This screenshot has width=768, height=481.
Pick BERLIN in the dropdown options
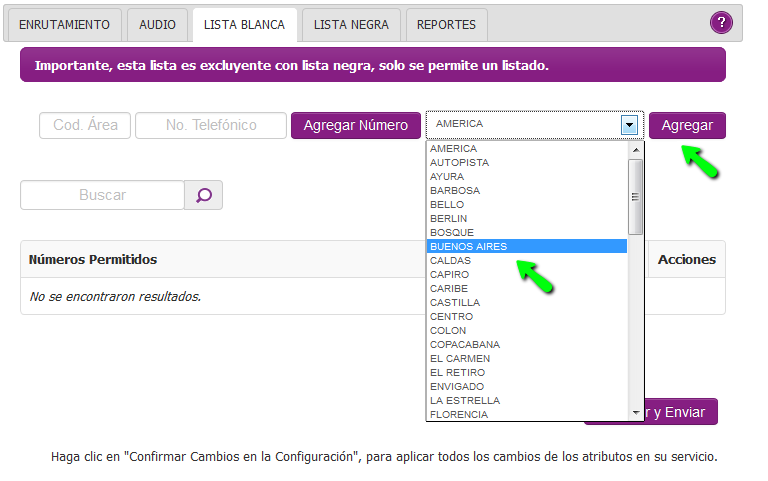(527, 218)
